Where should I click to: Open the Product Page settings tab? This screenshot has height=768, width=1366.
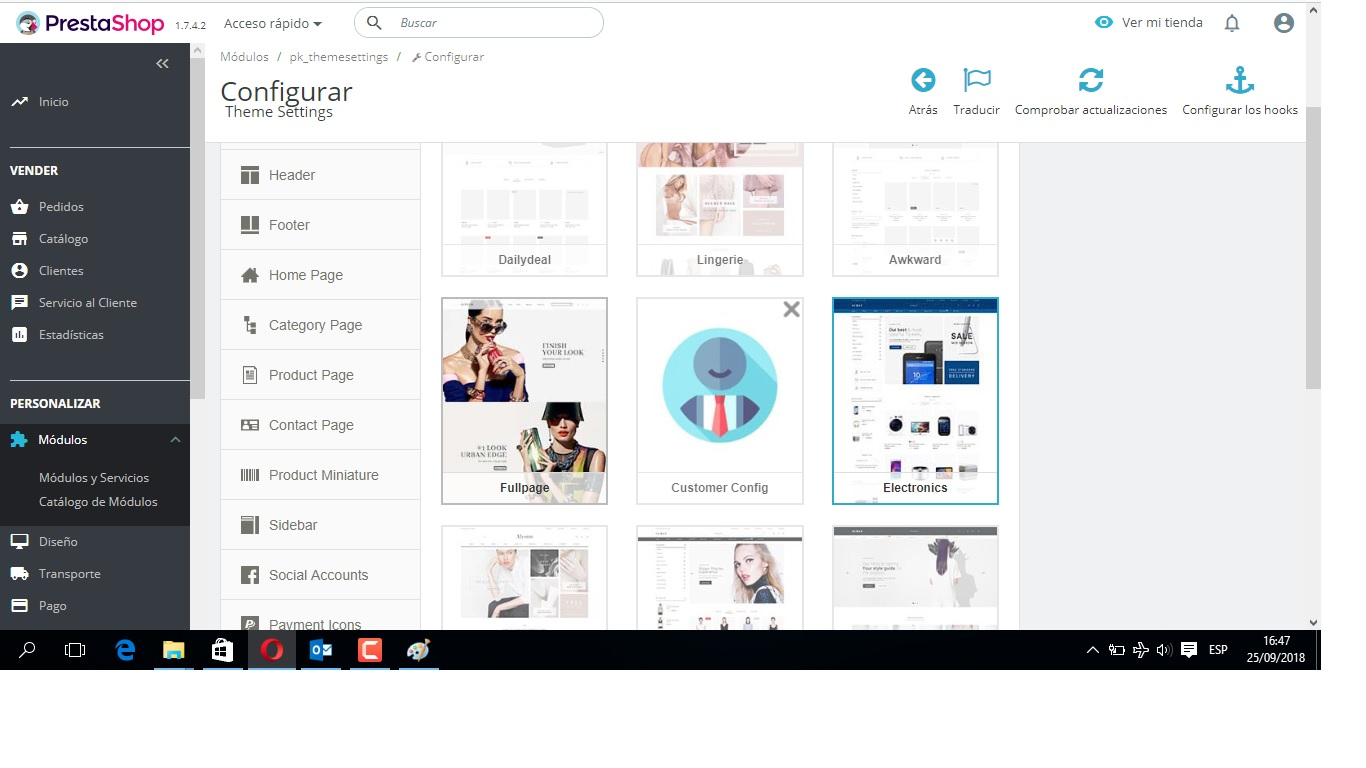tap(320, 375)
